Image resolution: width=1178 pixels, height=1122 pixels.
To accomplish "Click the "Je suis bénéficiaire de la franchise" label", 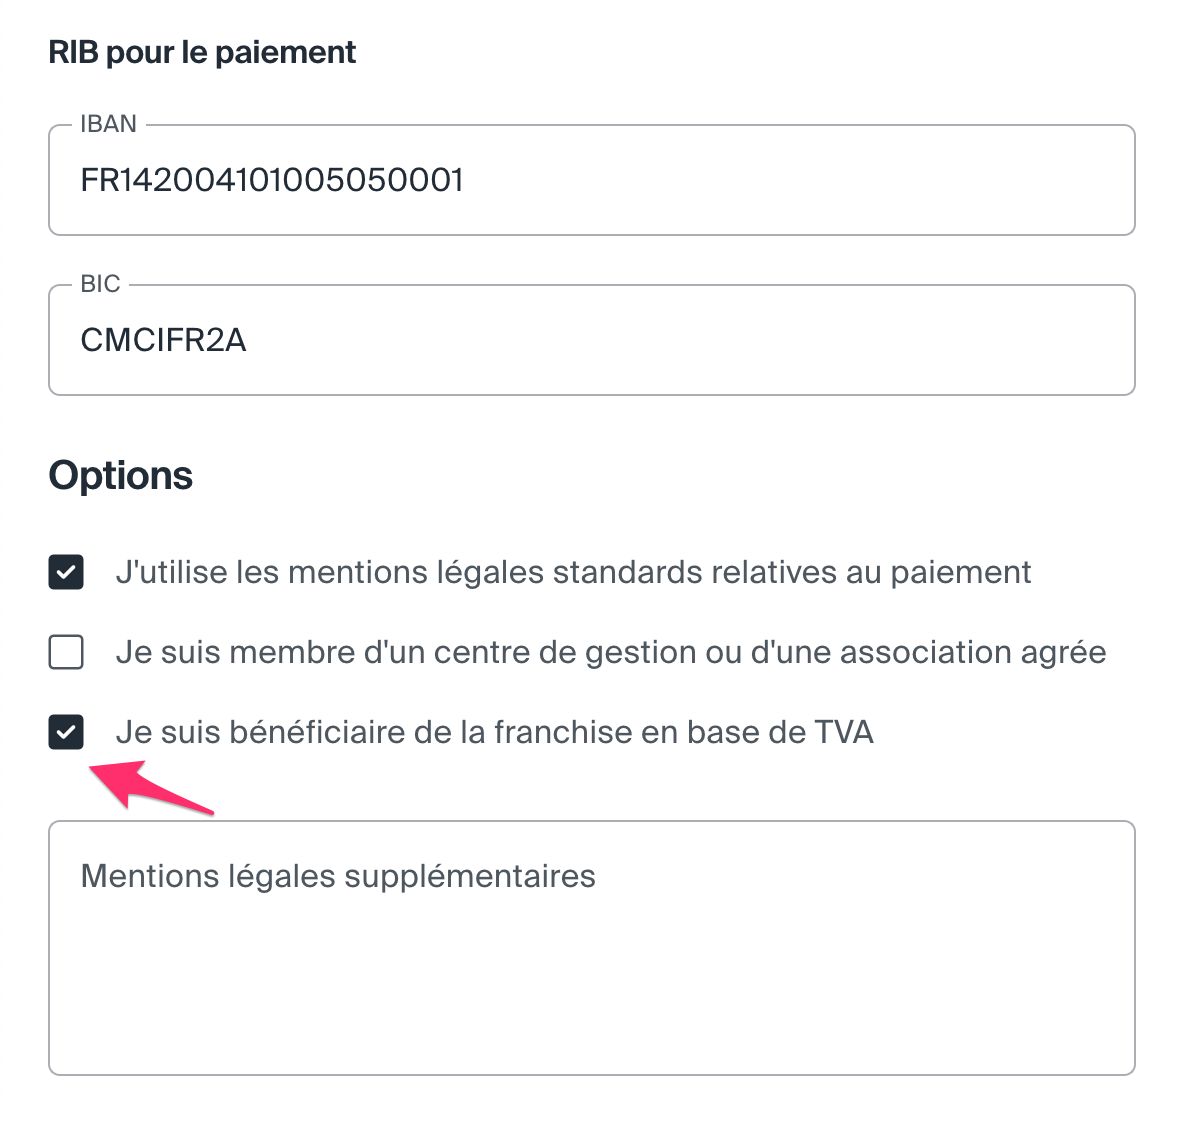I will point(494,732).
